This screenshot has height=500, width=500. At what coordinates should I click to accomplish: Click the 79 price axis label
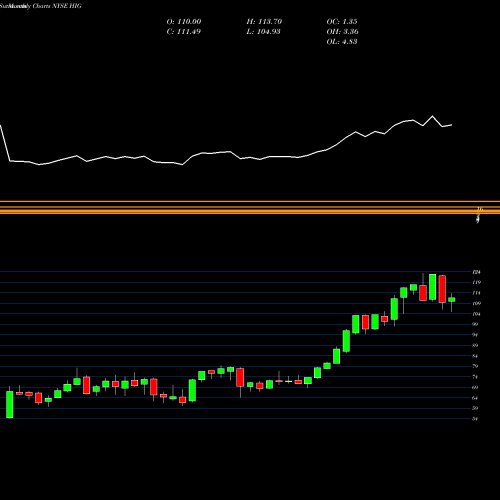click(475, 366)
